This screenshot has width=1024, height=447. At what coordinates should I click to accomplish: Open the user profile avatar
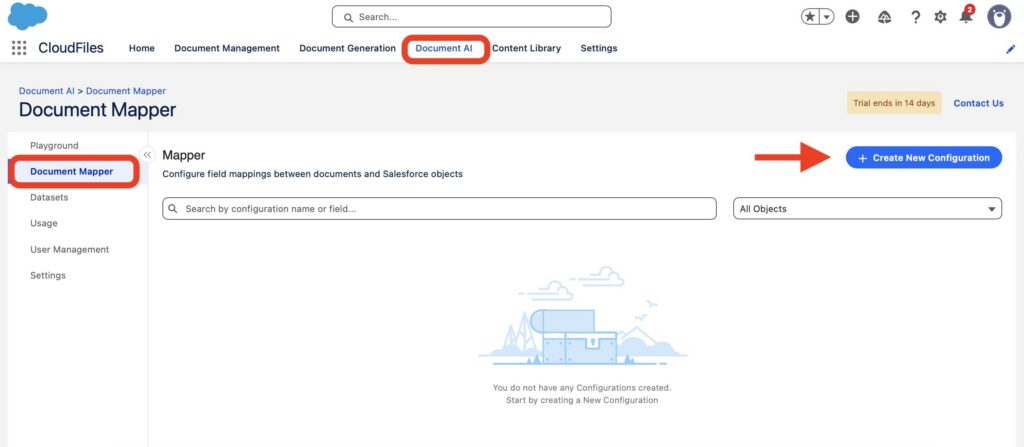[999, 17]
